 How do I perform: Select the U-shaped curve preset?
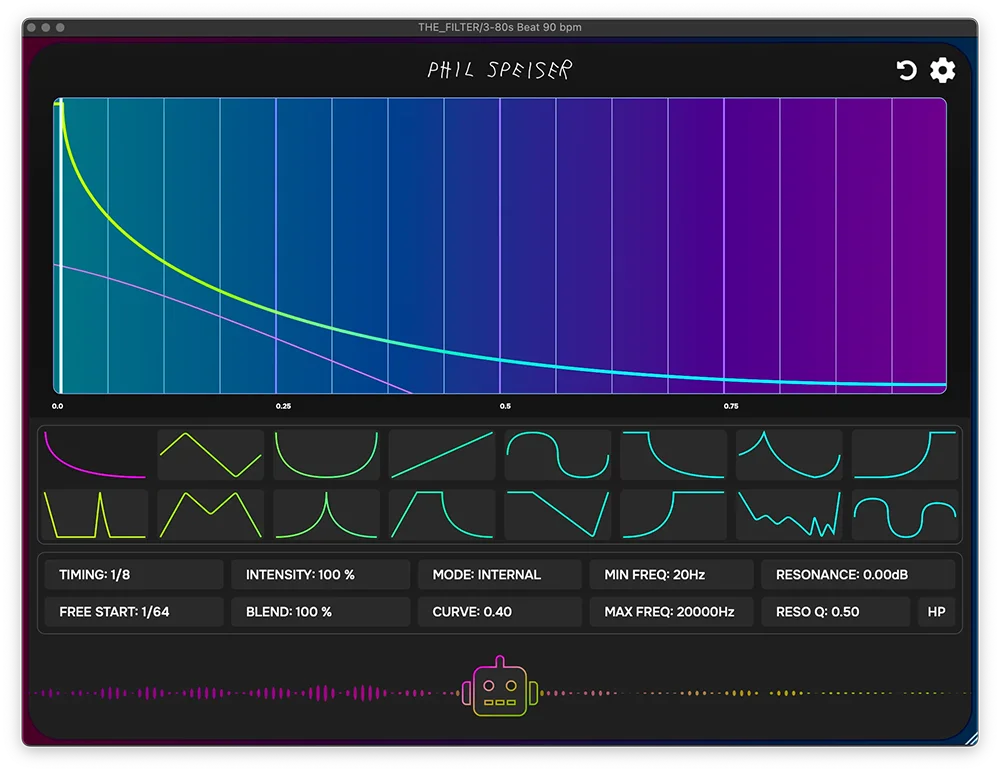click(x=326, y=455)
